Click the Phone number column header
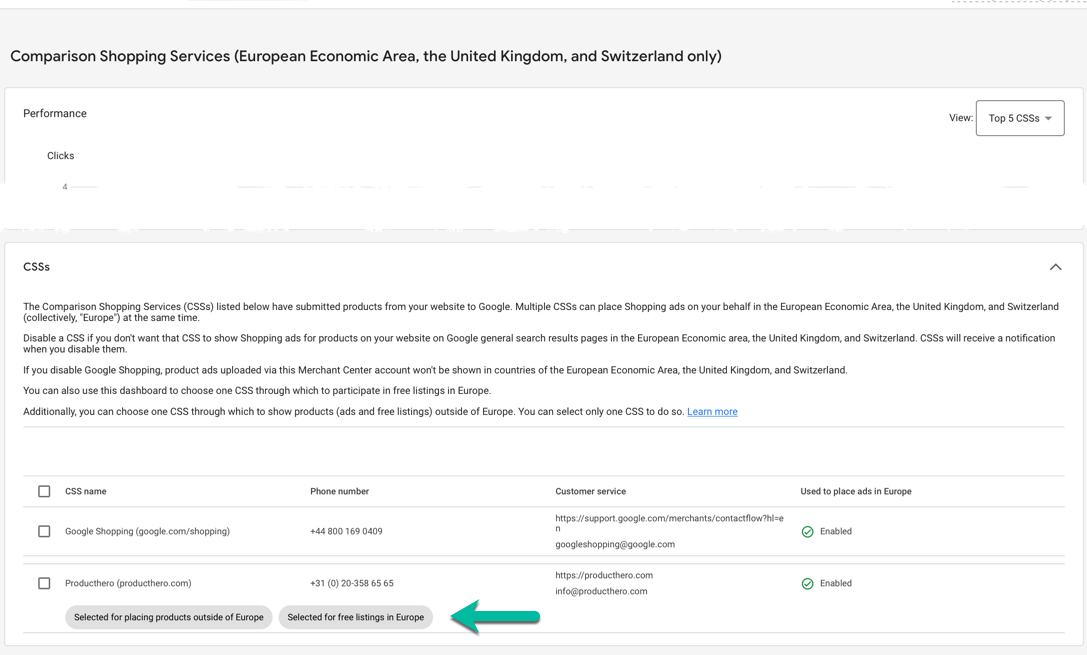1087x655 pixels. (x=340, y=491)
